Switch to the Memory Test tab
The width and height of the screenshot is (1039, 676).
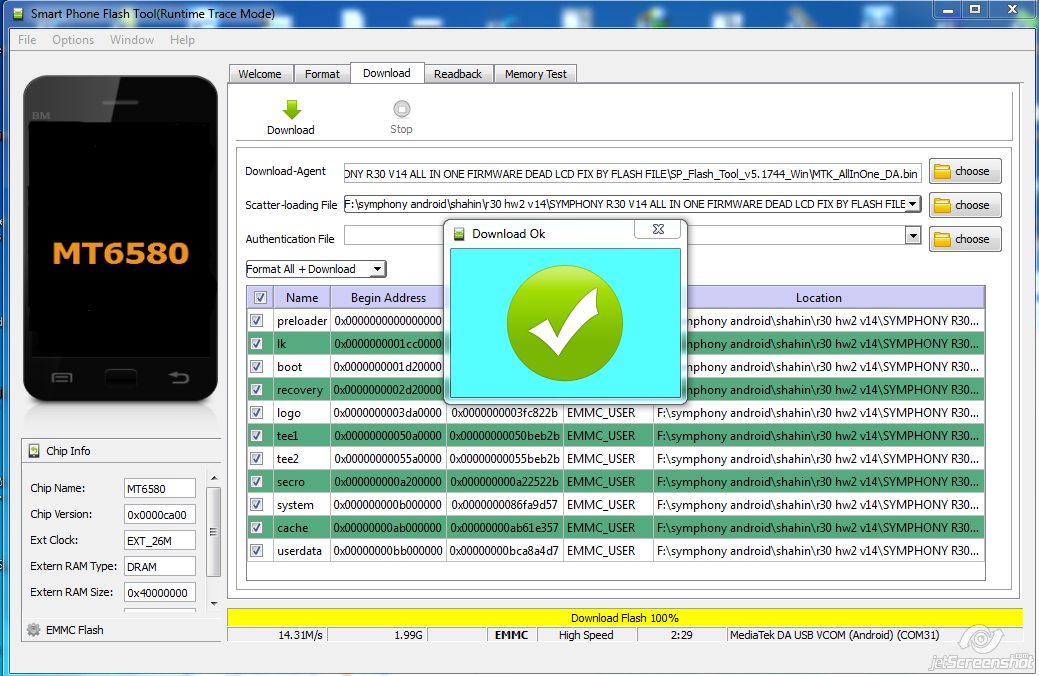pyautogui.click(x=535, y=74)
